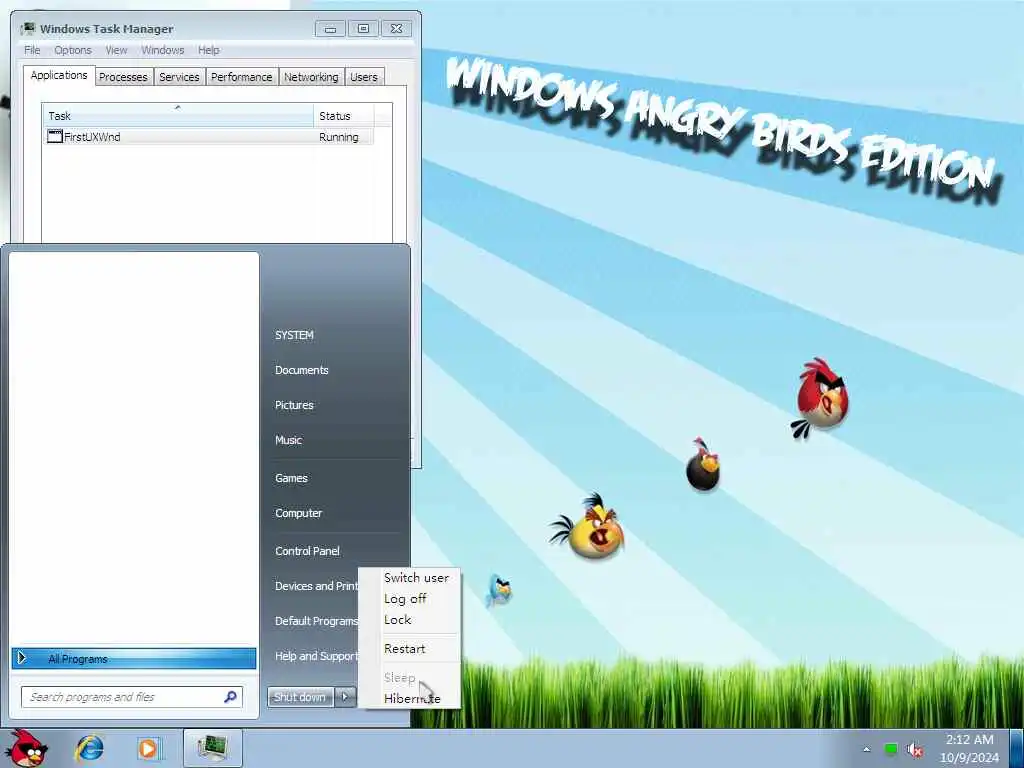Launch Internet Explorer from the taskbar
Image resolution: width=1024 pixels, height=768 pixels.
[89, 748]
